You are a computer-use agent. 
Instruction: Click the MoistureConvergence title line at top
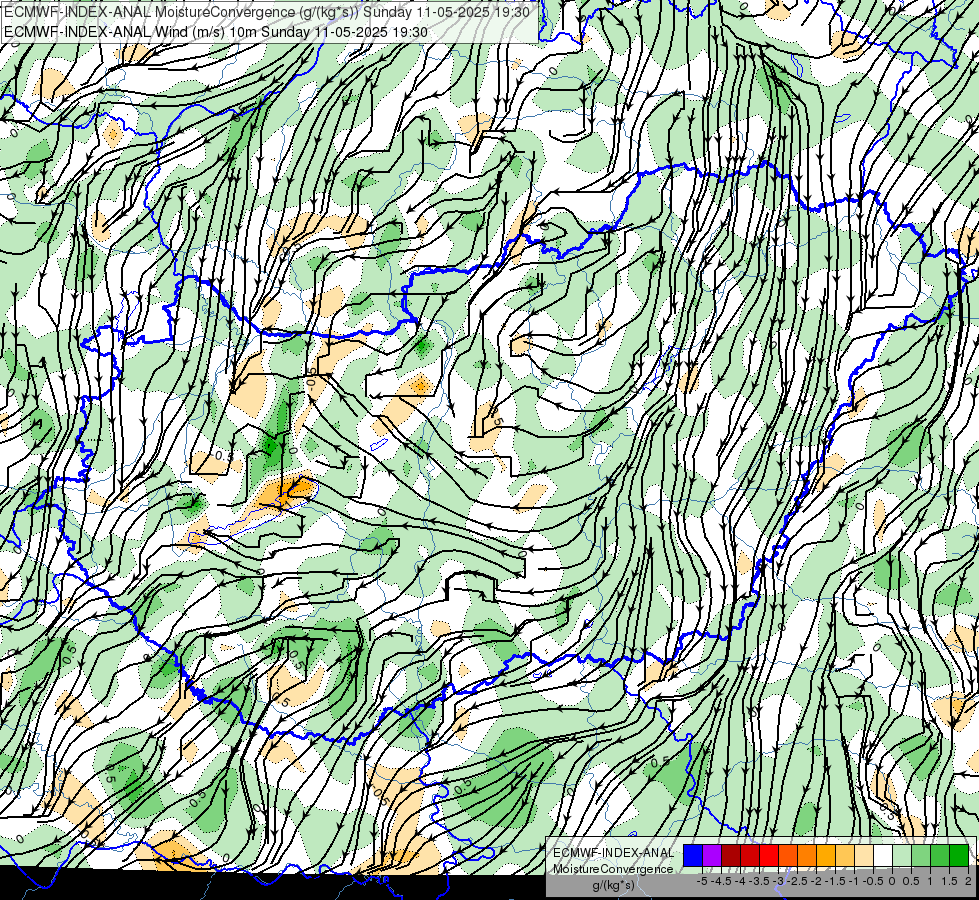tap(267, 12)
